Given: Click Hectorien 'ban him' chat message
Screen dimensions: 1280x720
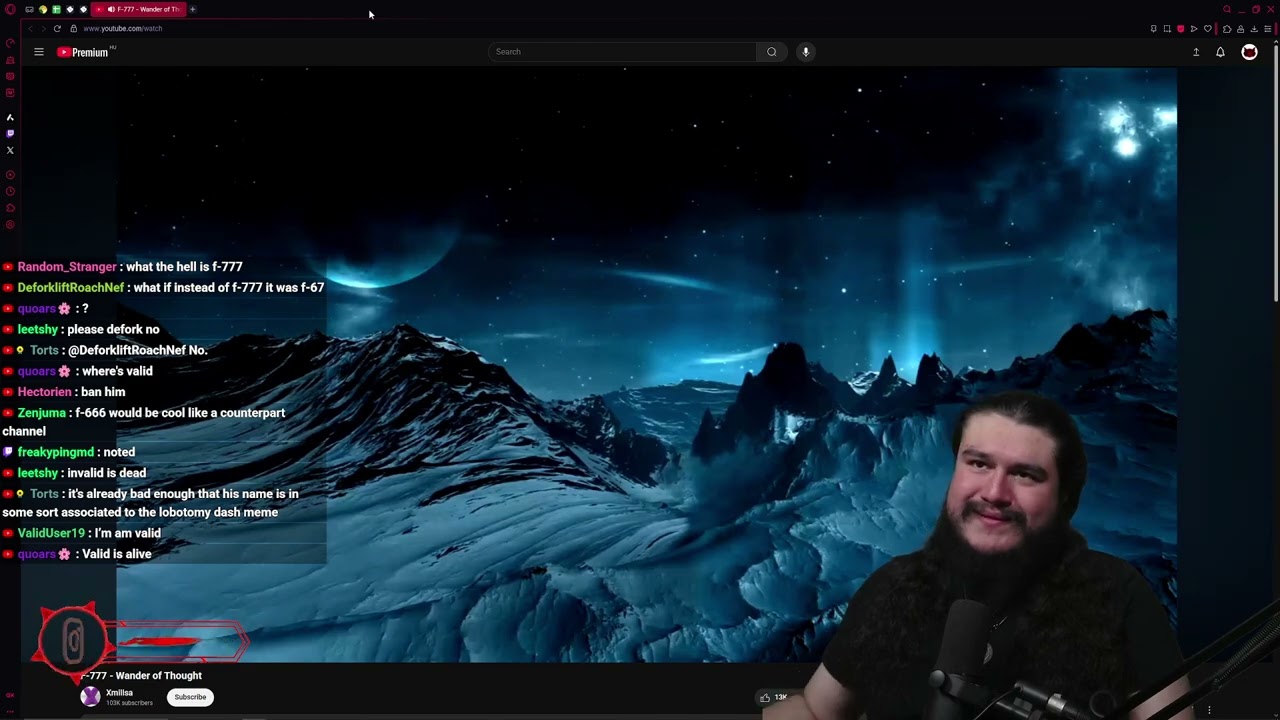Looking at the screenshot, I should pyautogui.click(x=64, y=392).
